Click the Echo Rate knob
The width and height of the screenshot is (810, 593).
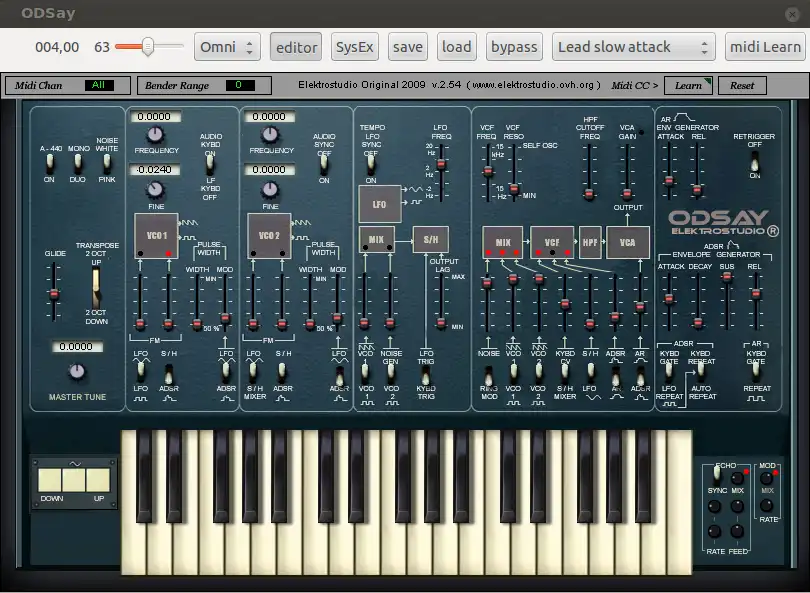click(714, 531)
